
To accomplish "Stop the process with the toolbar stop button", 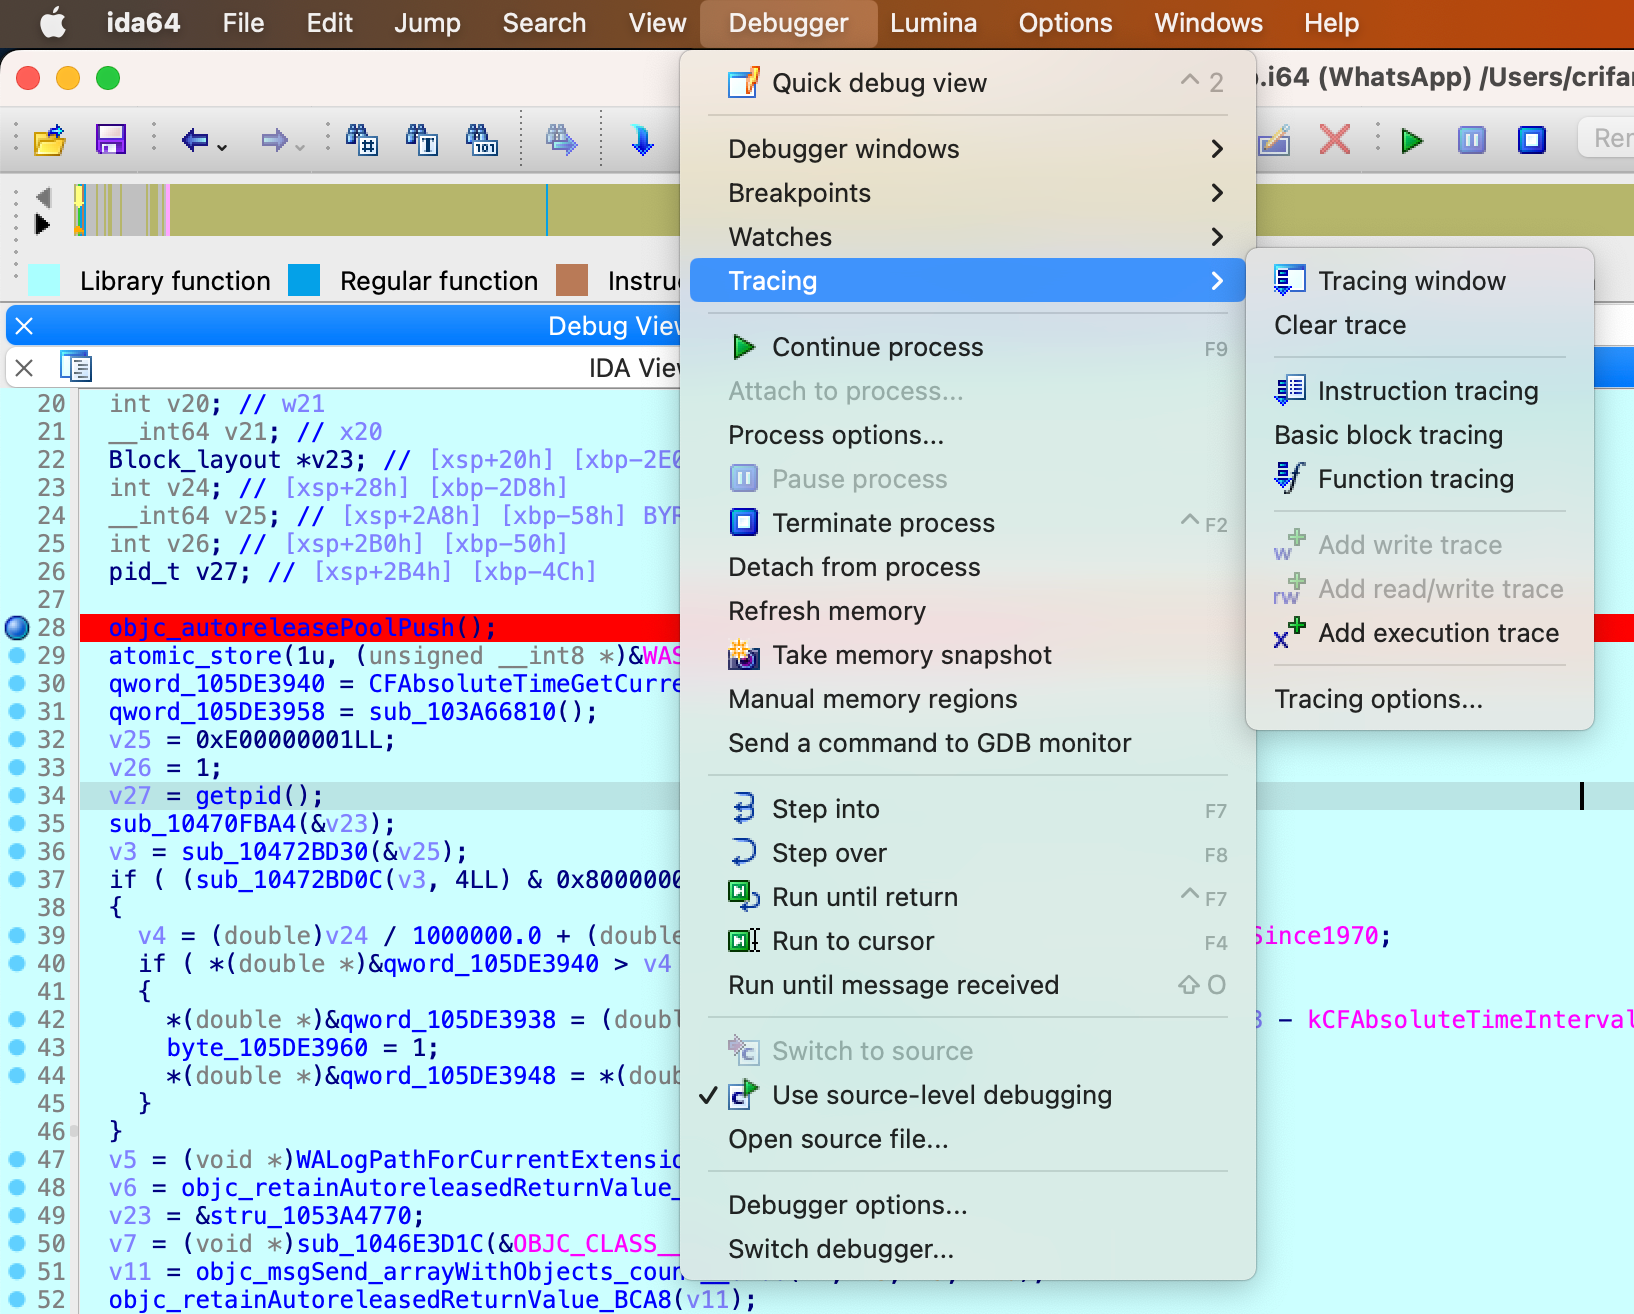I will [x=1532, y=140].
